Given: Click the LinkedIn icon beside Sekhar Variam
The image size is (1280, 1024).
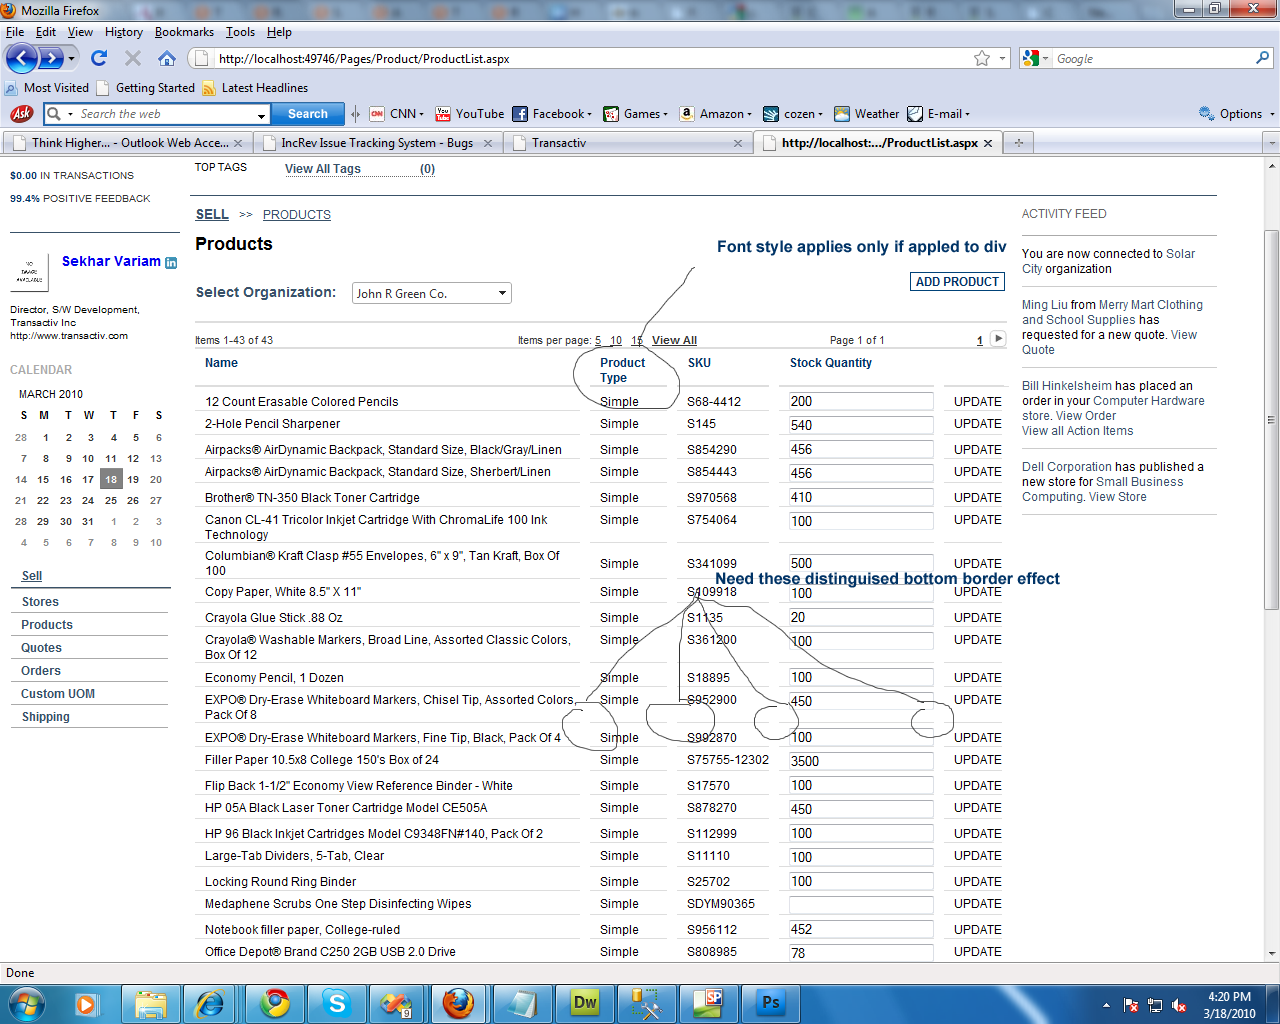Looking at the screenshot, I should coord(171,263).
